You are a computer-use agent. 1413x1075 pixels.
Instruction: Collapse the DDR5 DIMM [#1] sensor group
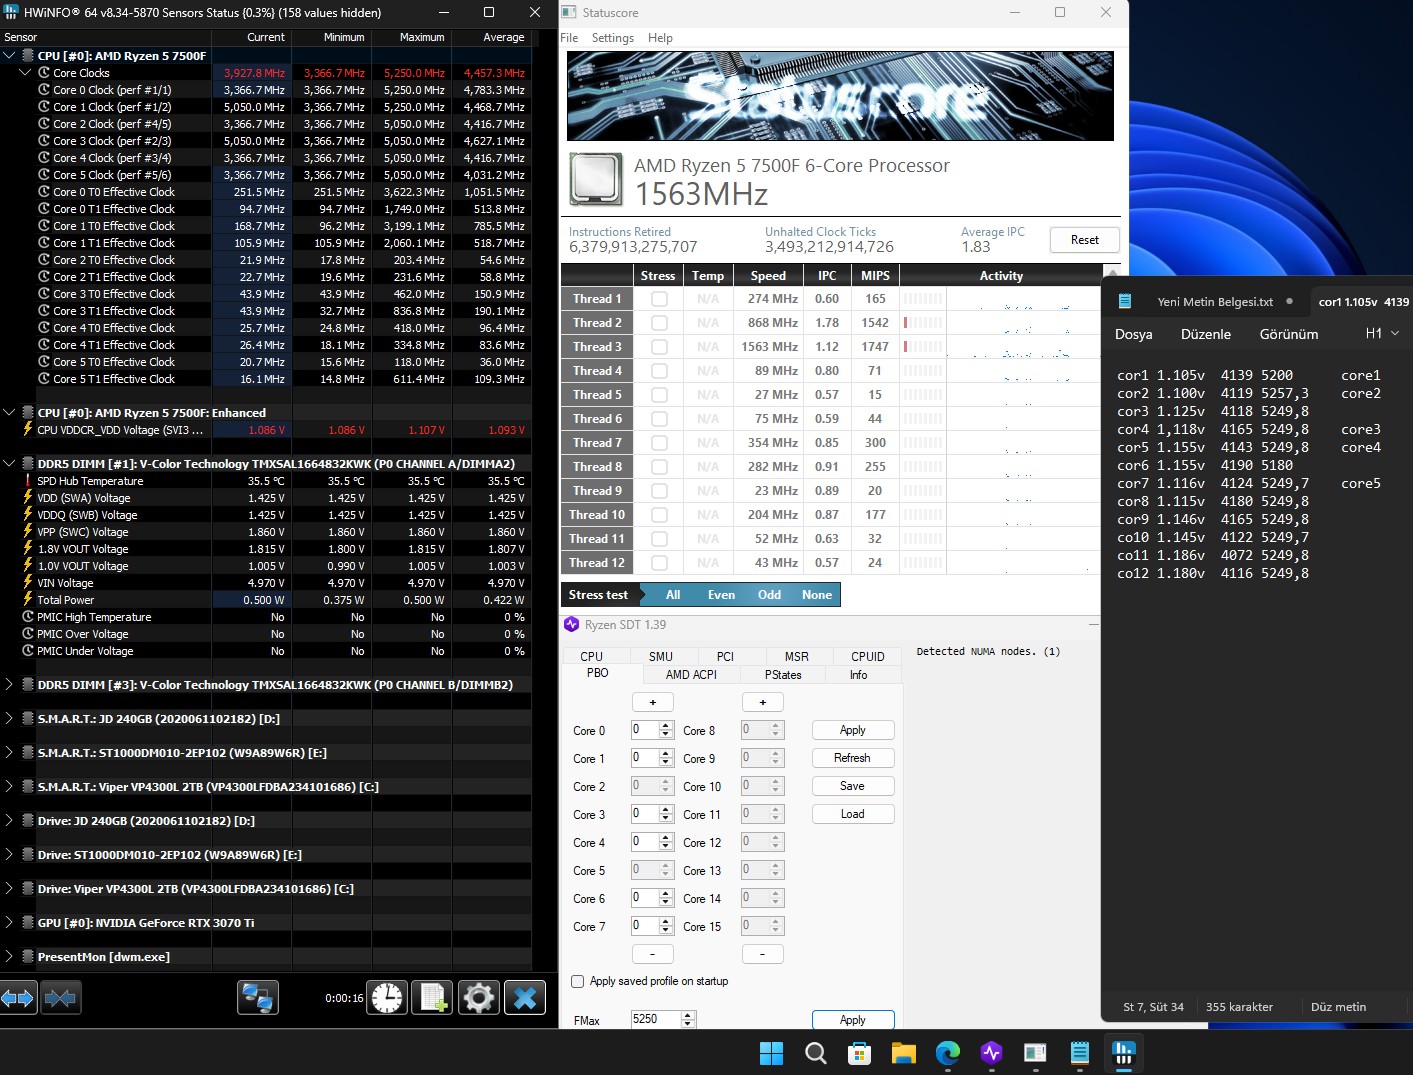pyautogui.click(x=9, y=464)
